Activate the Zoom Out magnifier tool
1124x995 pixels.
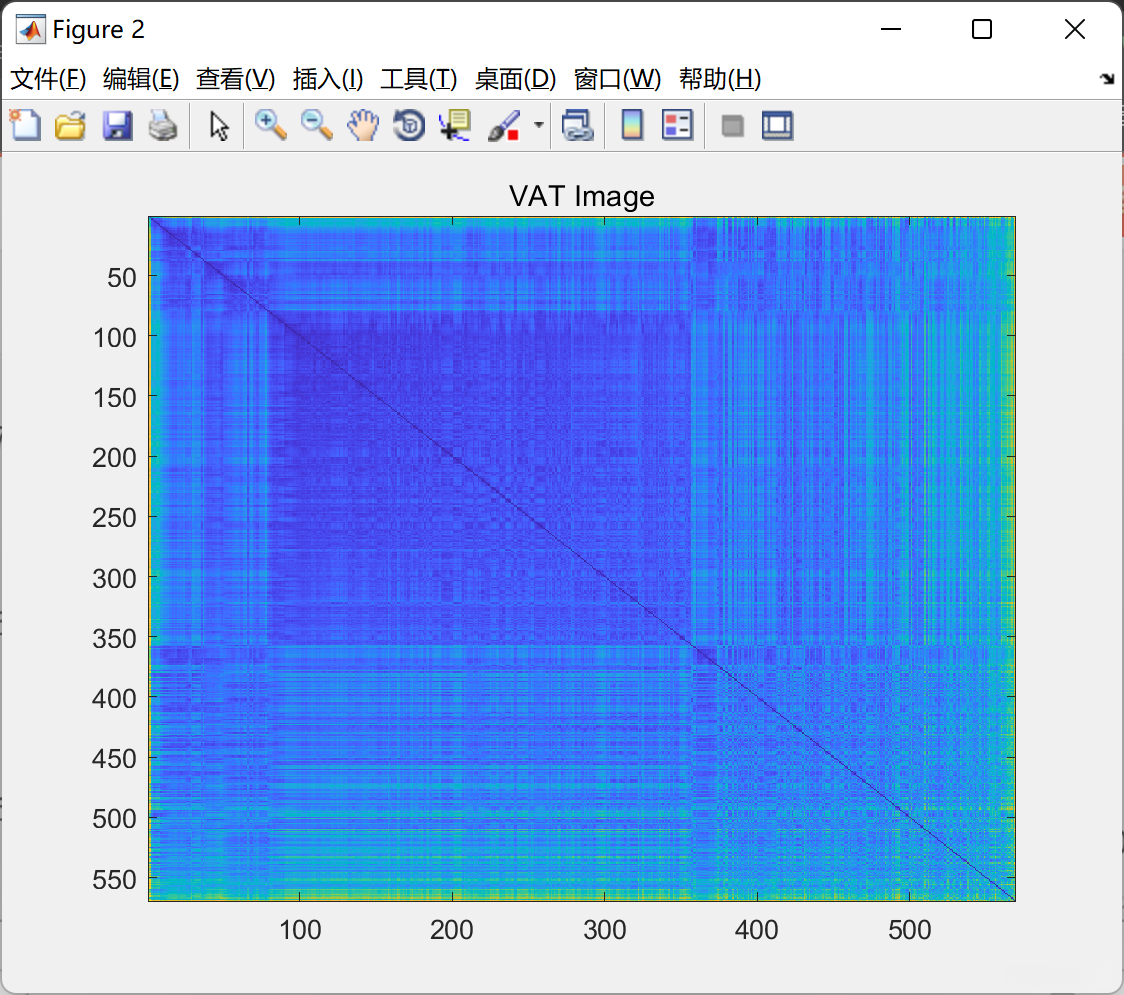point(316,125)
